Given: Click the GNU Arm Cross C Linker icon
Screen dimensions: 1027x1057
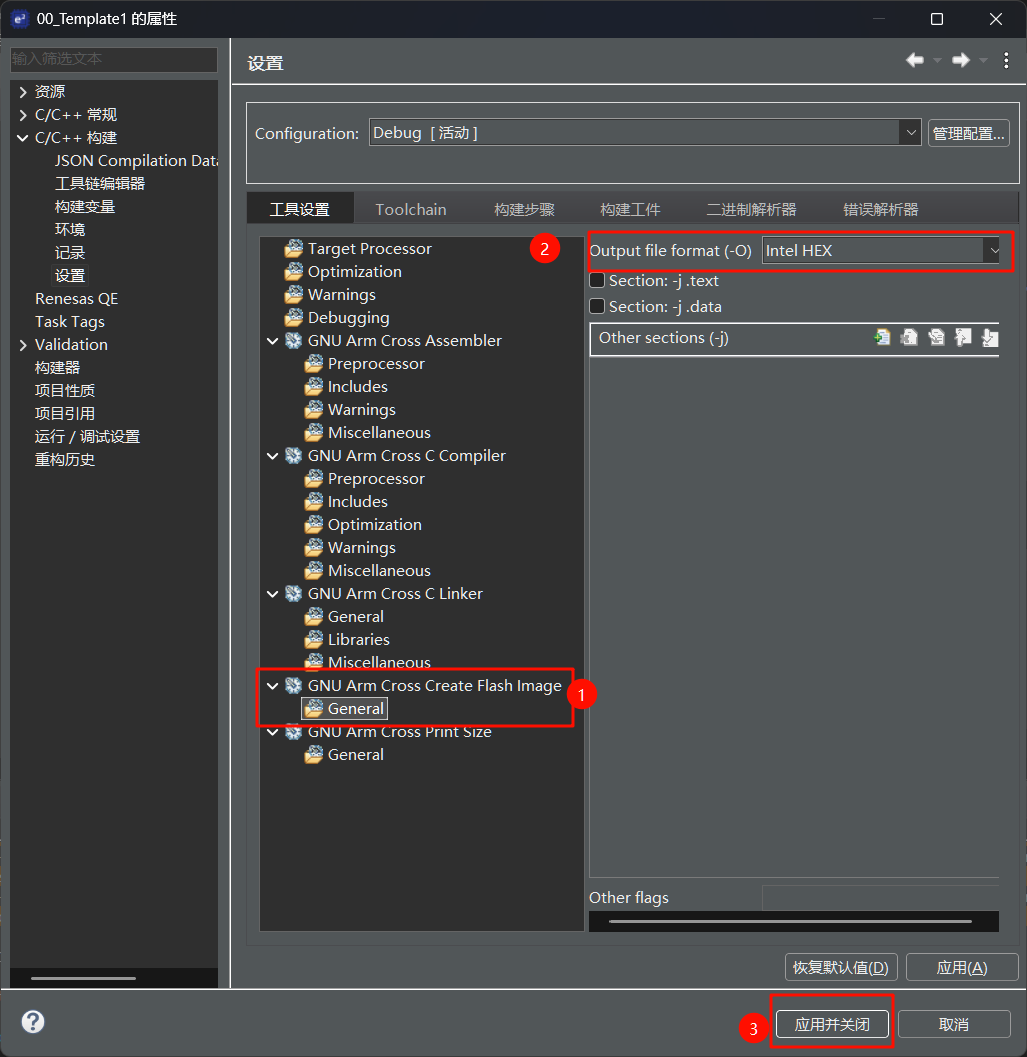Looking at the screenshot, I should 293,593.
